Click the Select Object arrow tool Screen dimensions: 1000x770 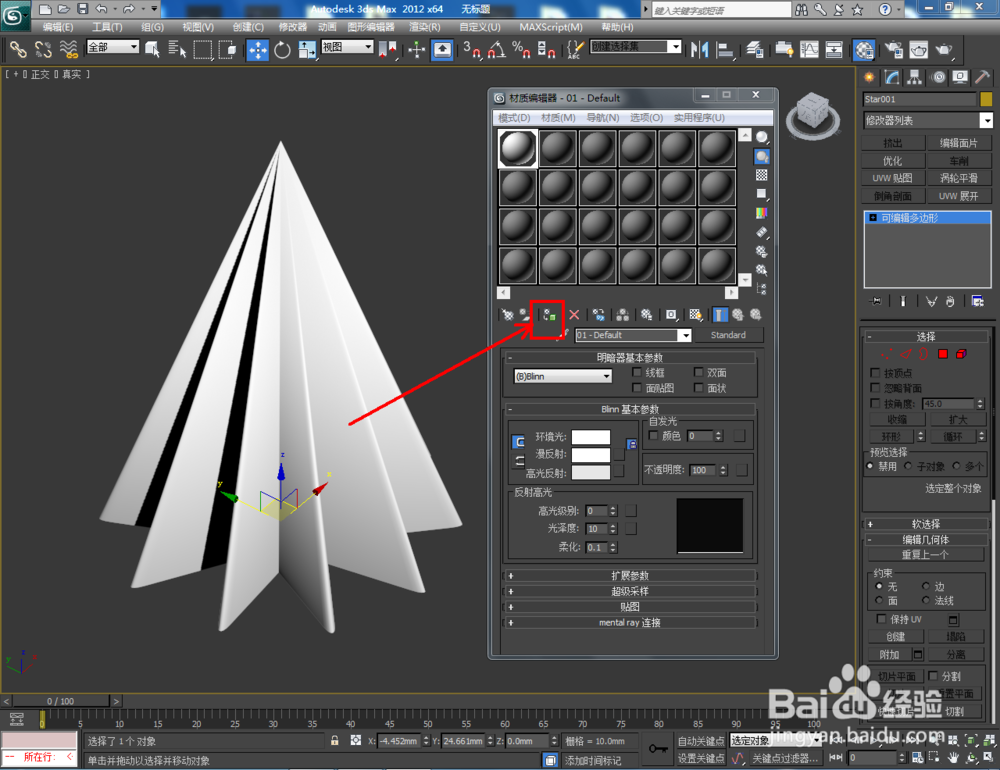point(152,50)
